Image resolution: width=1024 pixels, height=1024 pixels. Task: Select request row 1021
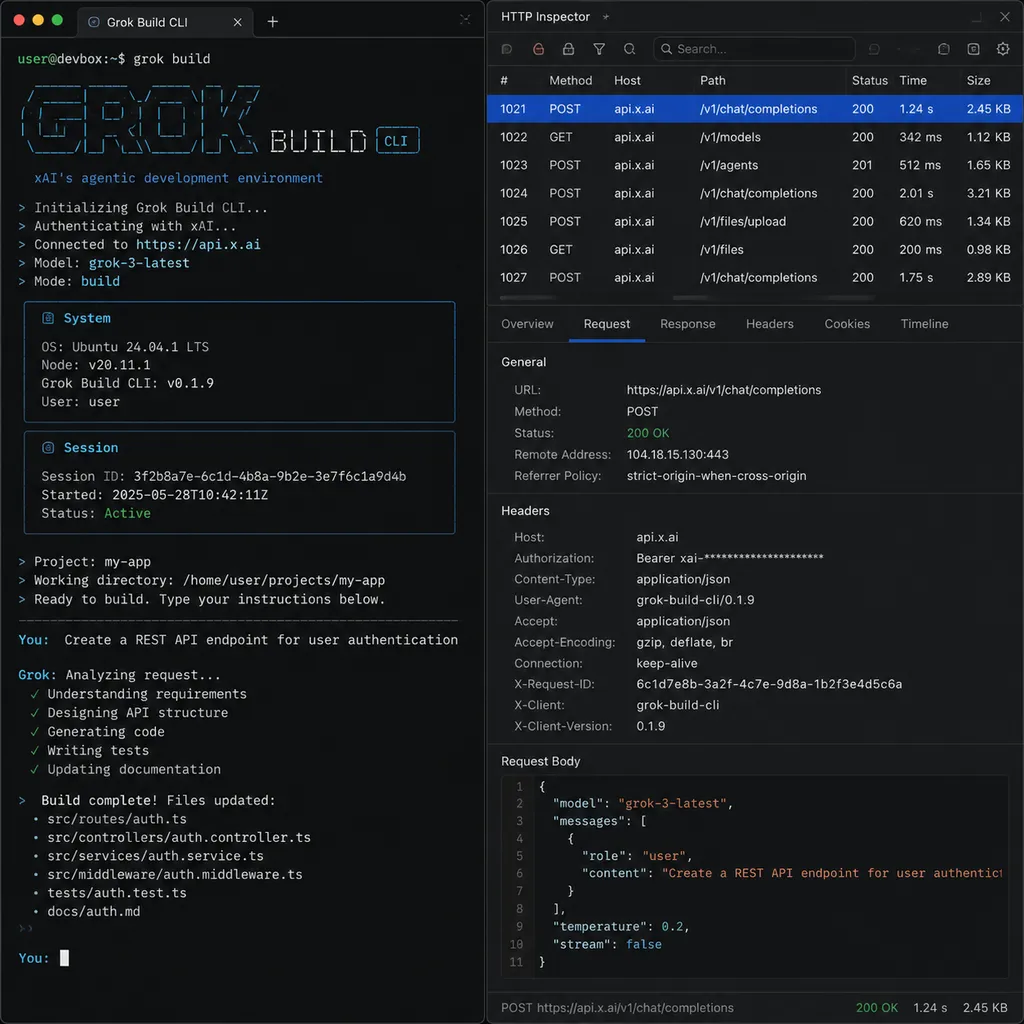click(x=754, y=109)
